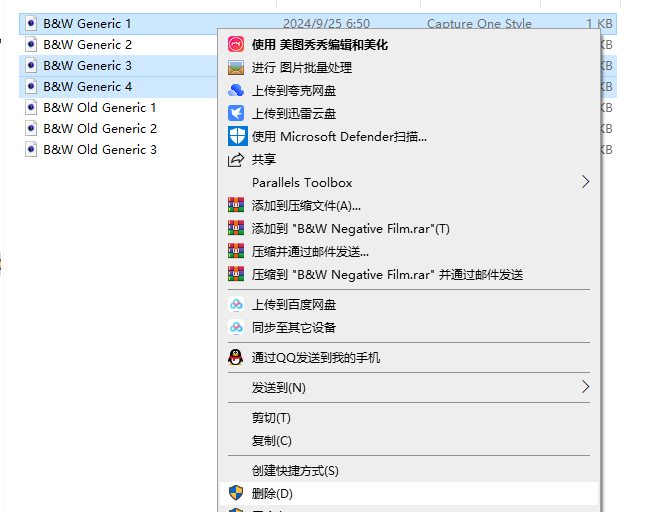Click the Microsoft Defender shield icon

click(237, 136)
